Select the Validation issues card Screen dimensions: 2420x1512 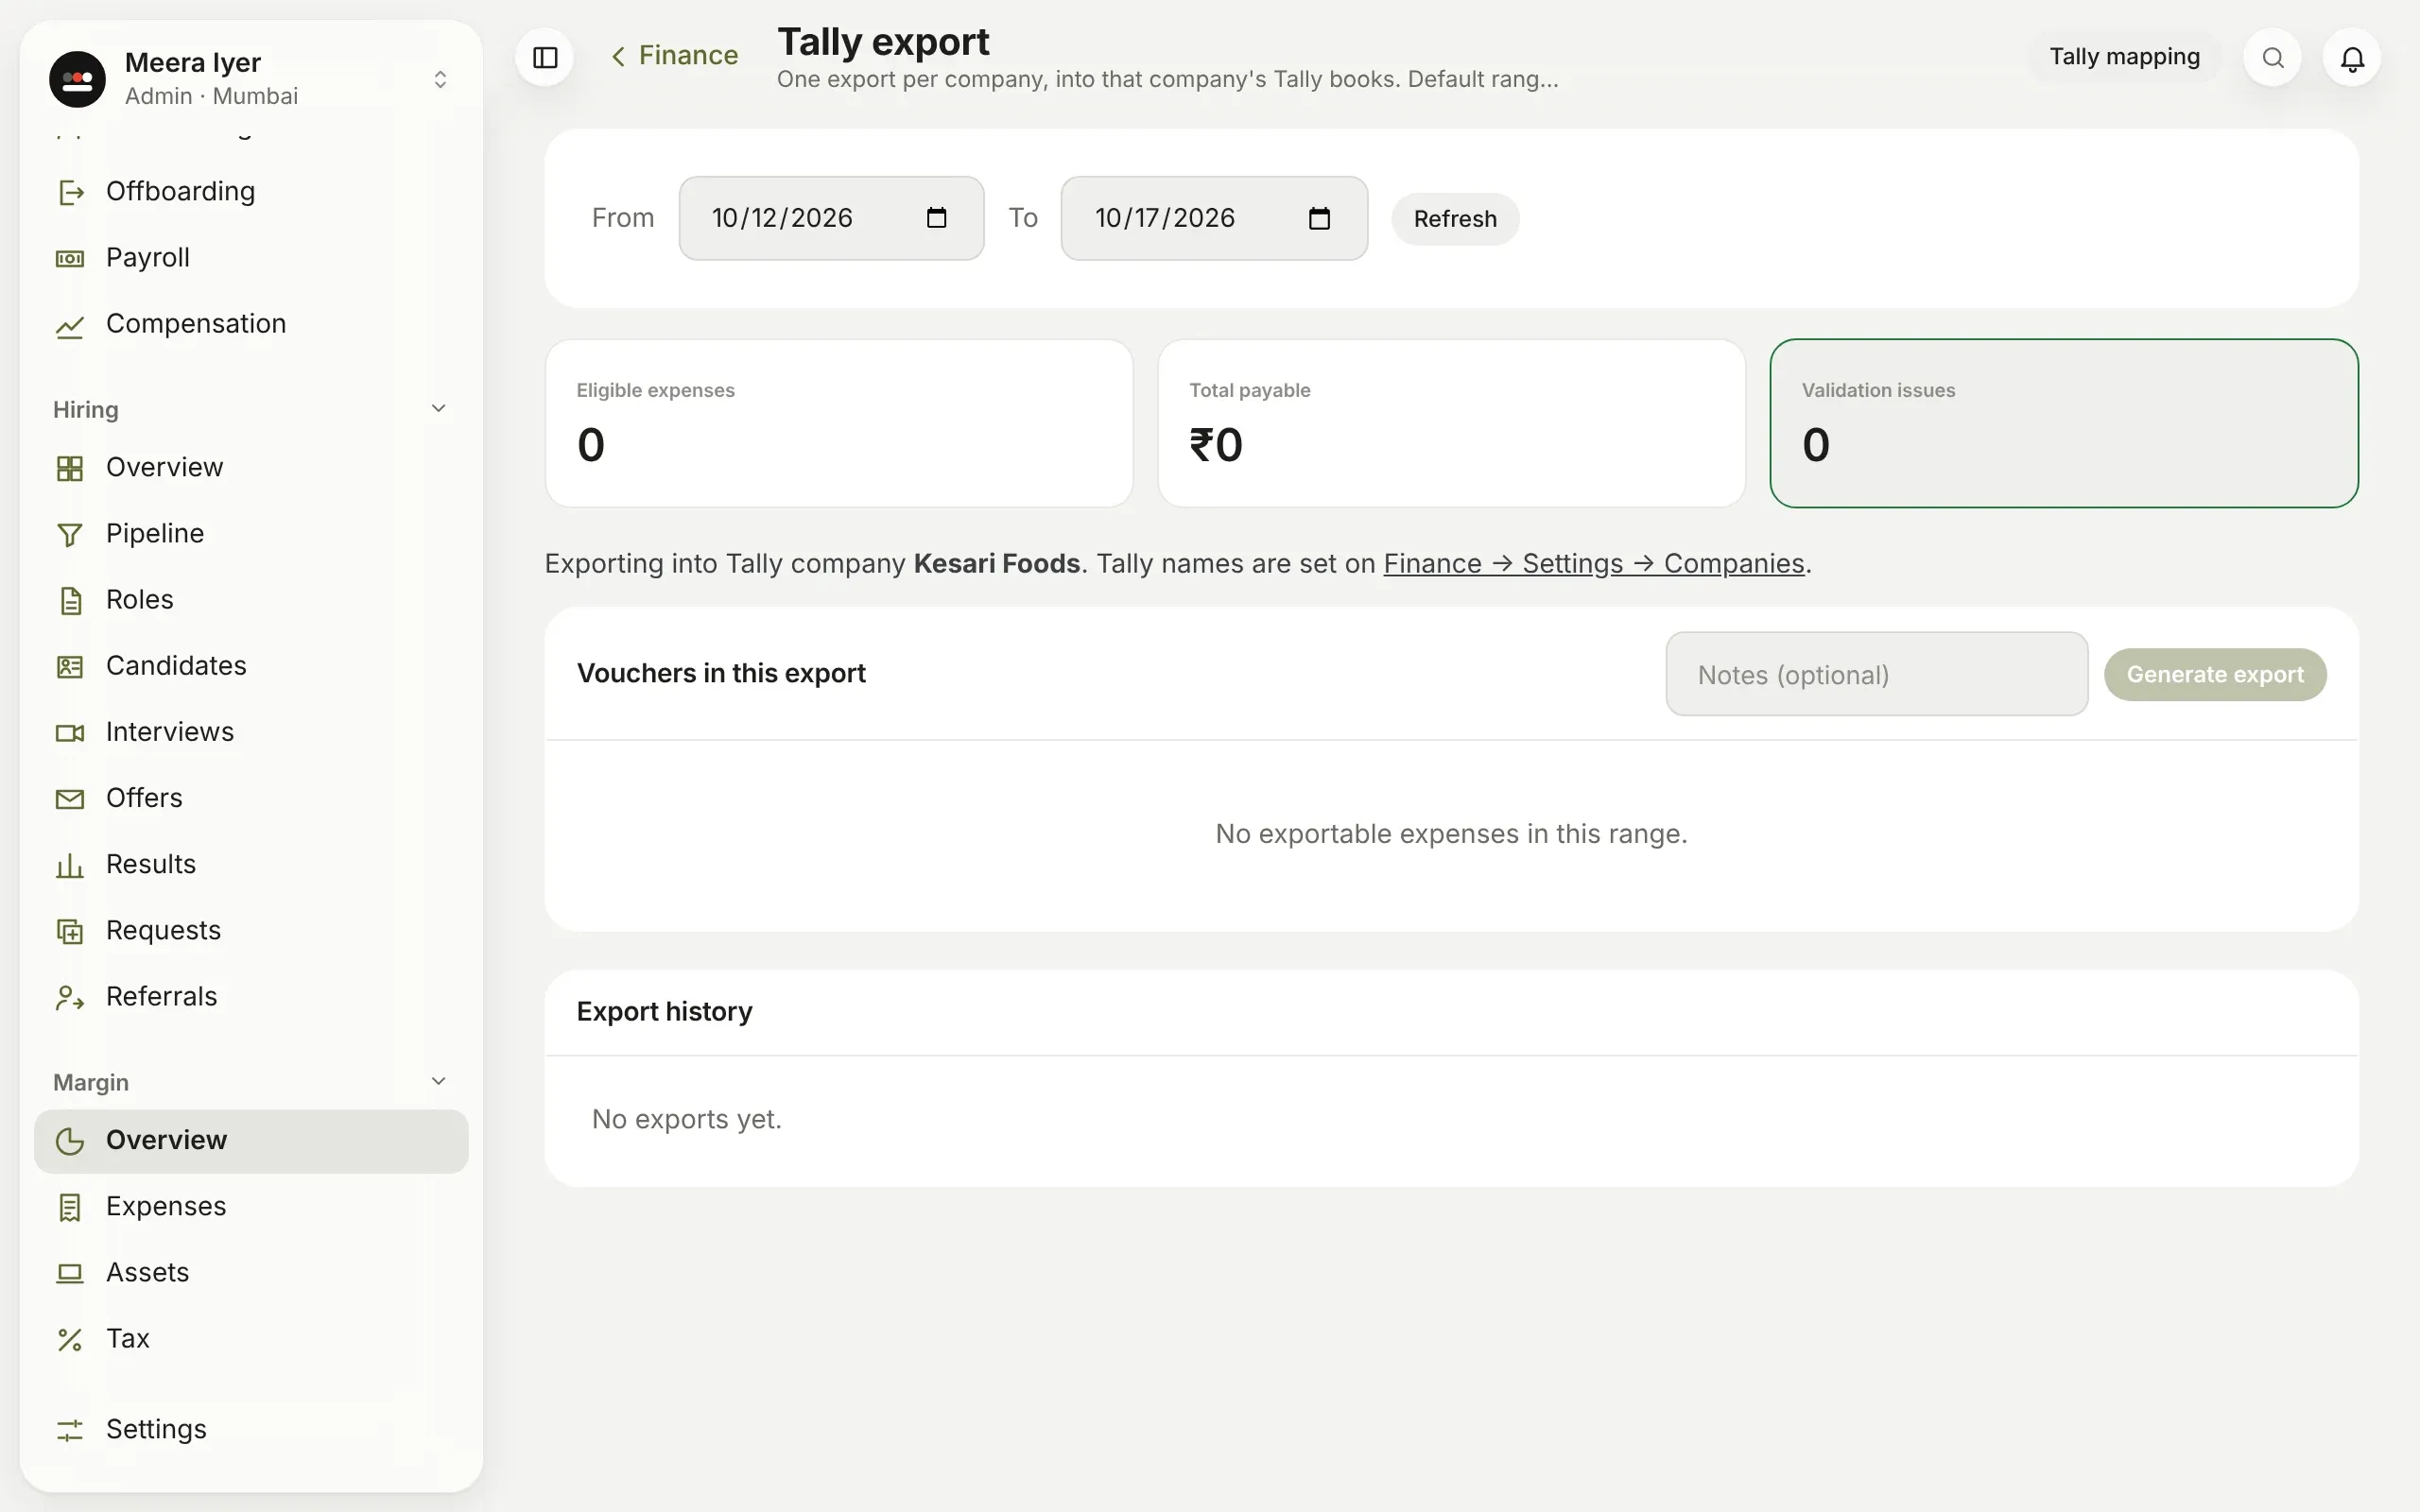tap(2064, 423)
